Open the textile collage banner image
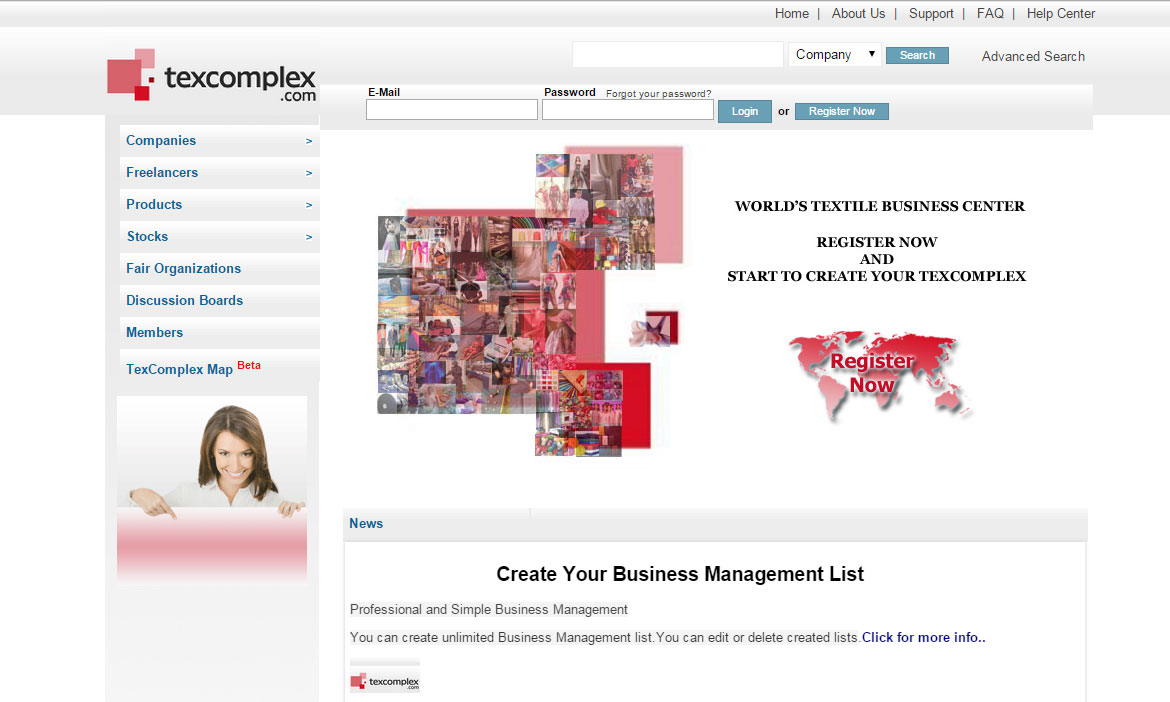Image resolution: width=1170 pixels, height=702 pixels. coord(531,301)
